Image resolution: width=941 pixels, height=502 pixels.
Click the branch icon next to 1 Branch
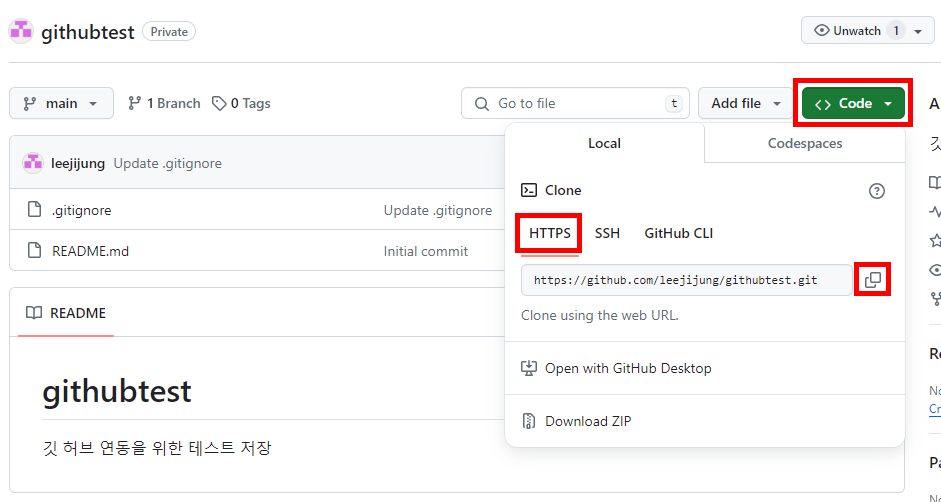point(134,103)
